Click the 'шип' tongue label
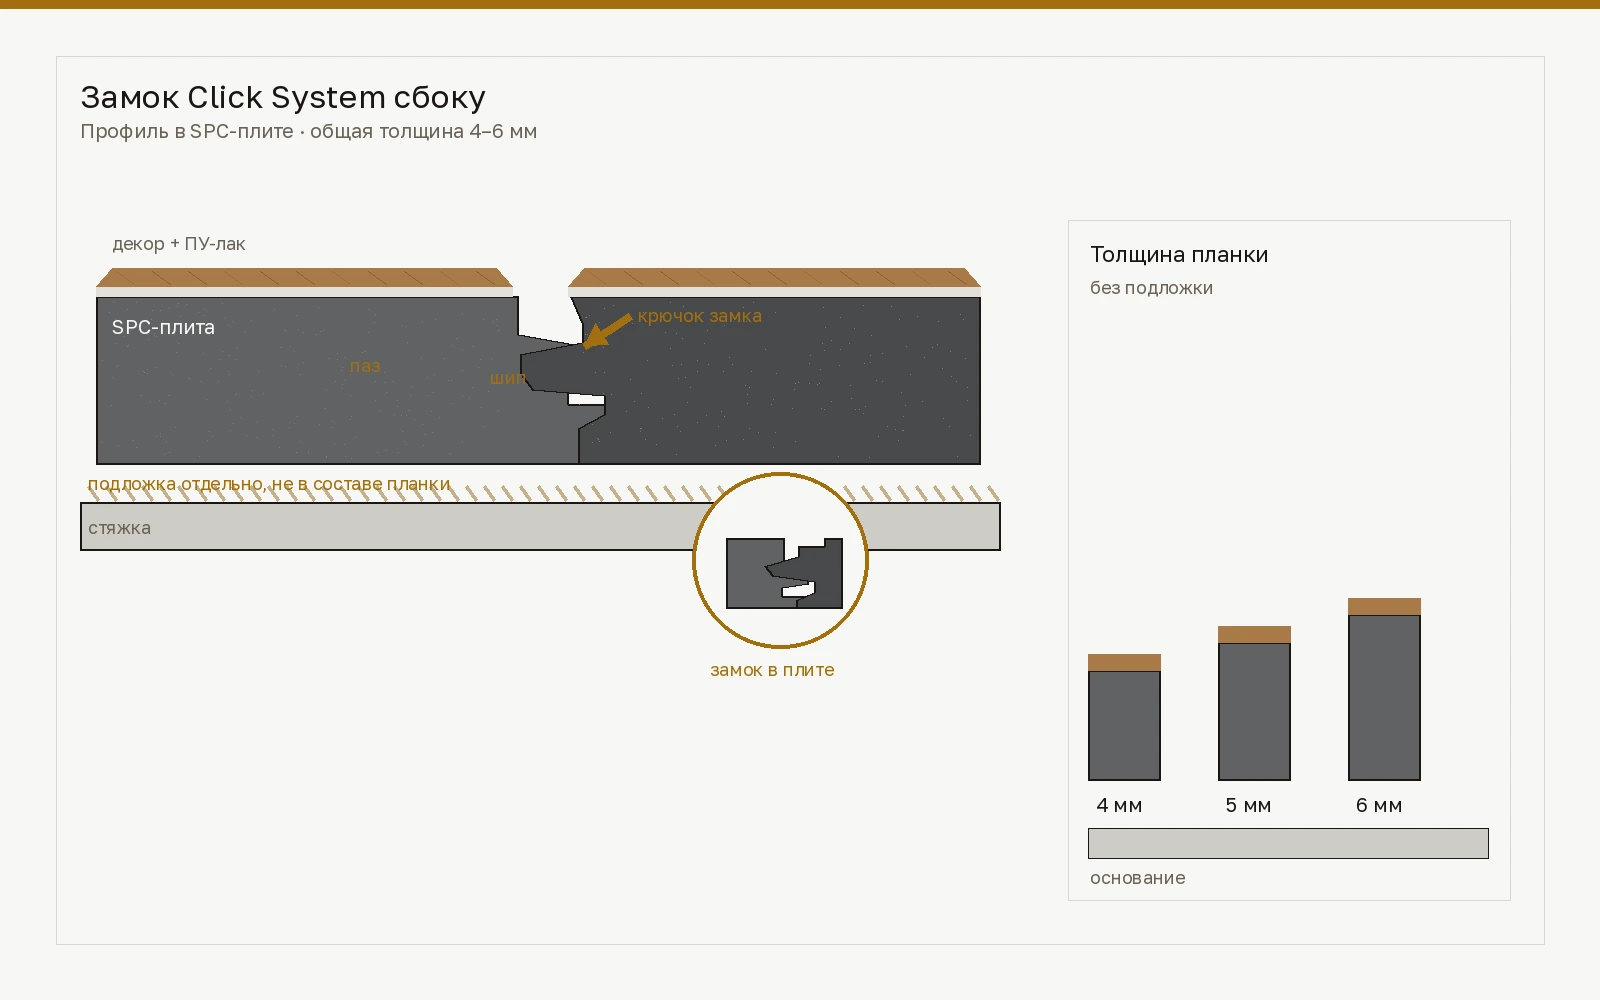 point(507,378)
